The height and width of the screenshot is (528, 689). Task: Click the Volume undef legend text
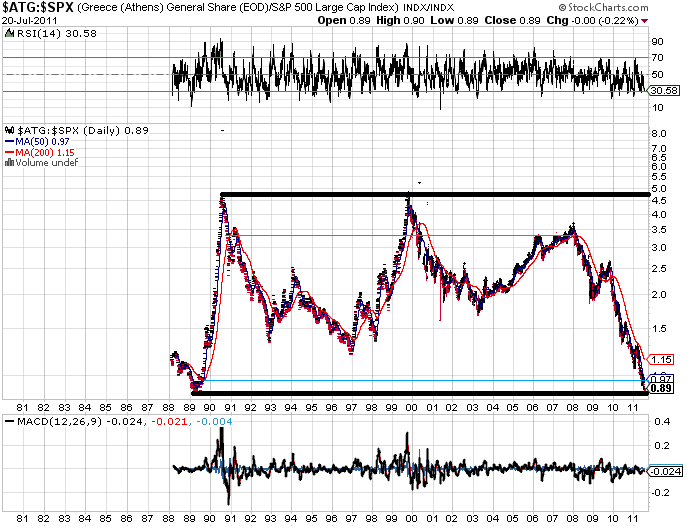point(47,163)
